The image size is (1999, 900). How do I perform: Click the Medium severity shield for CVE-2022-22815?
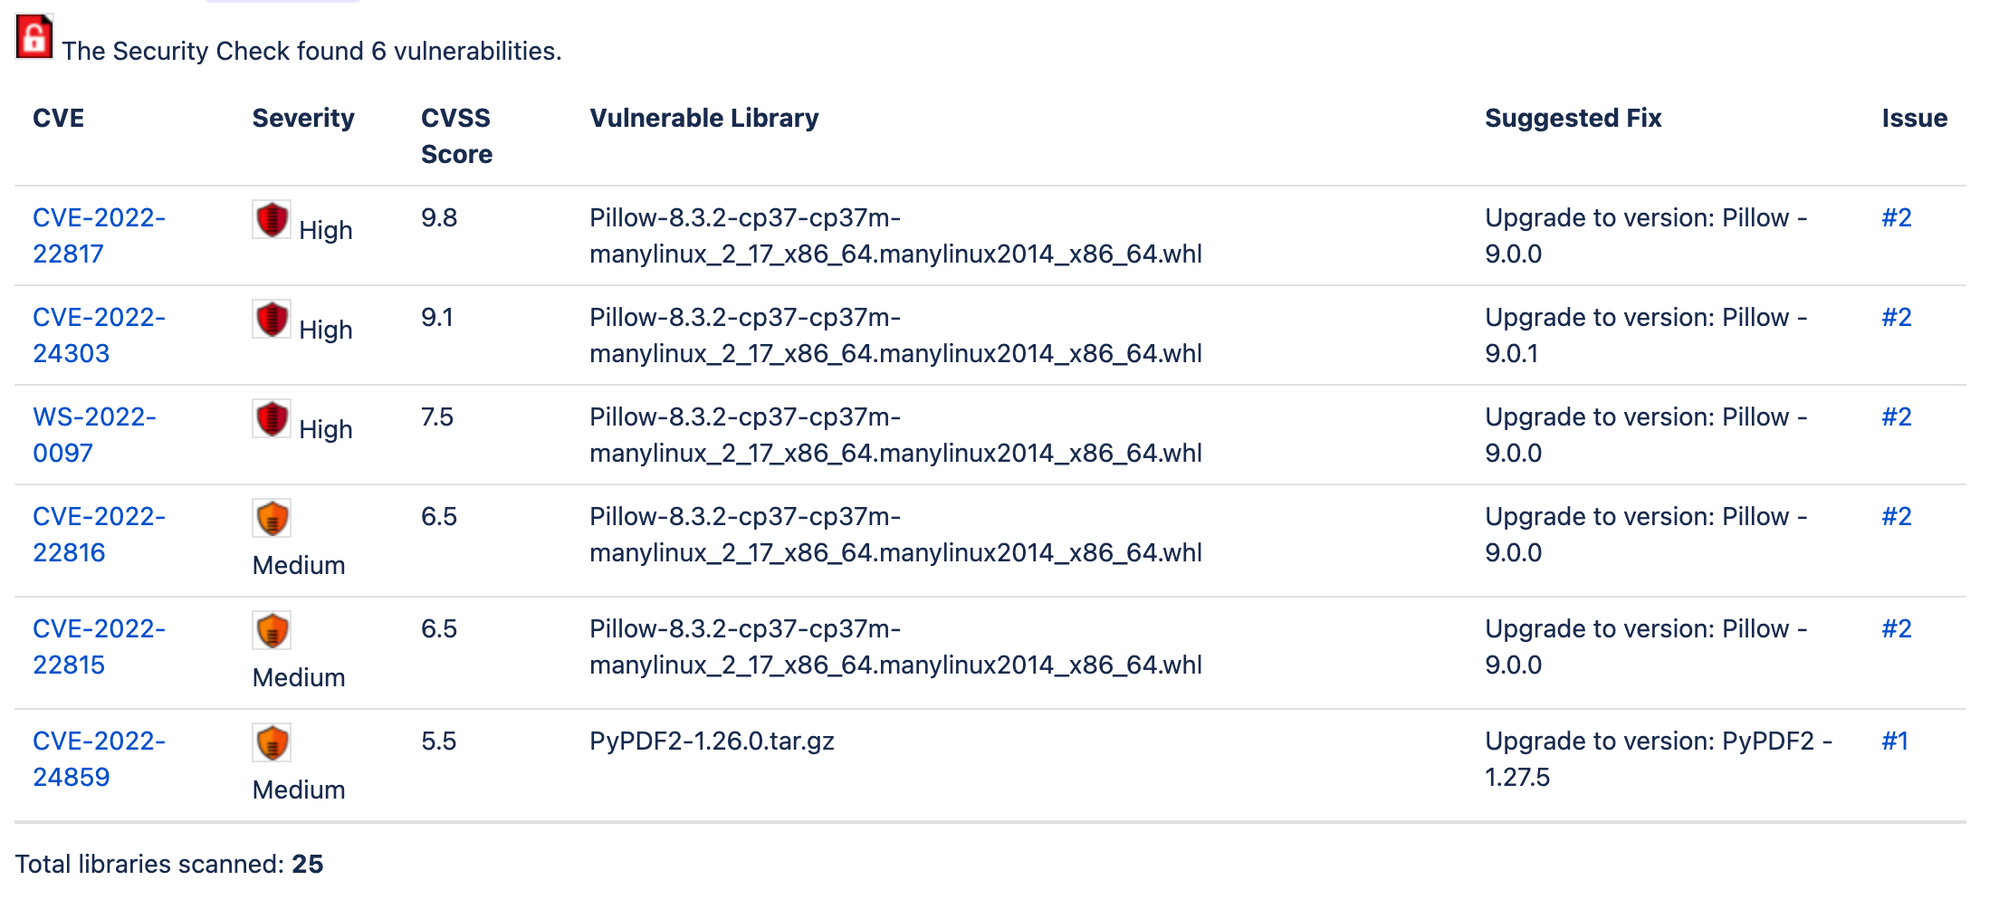[x=271, y=631]
